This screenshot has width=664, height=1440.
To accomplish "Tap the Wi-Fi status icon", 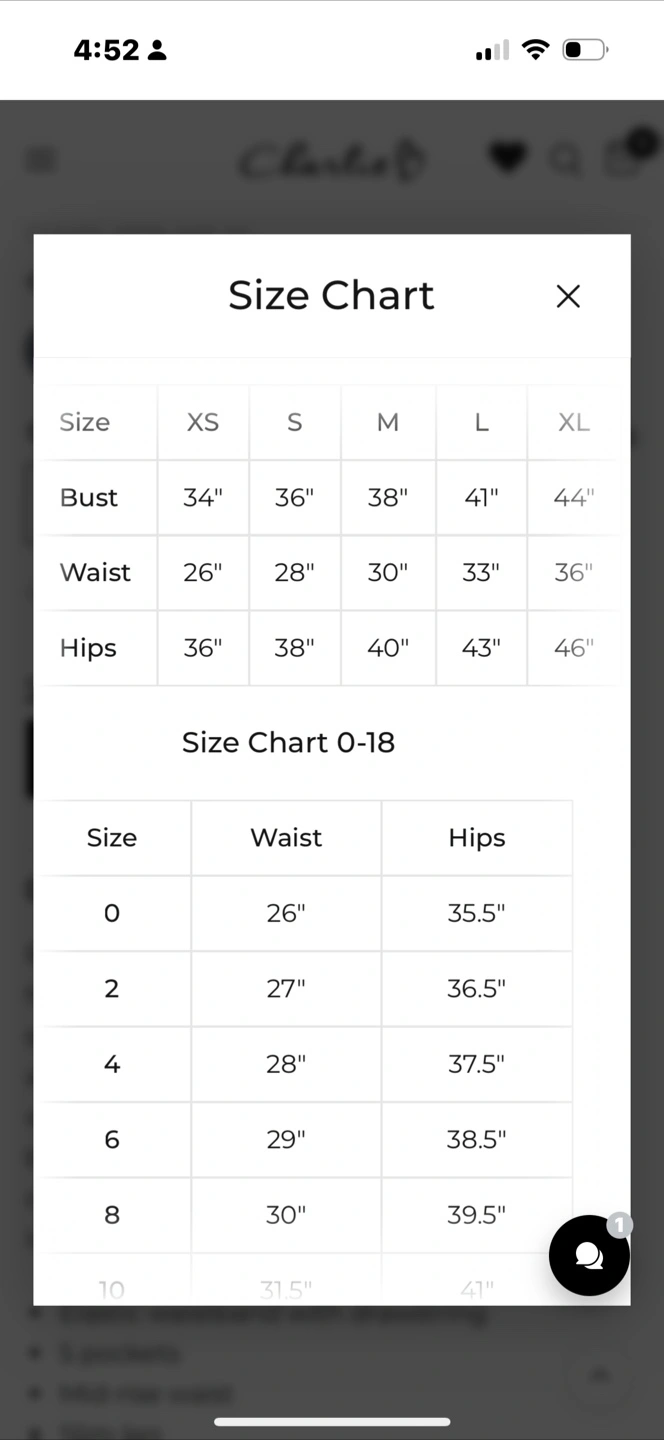I will pyautogui.click(x=537, y=50).
